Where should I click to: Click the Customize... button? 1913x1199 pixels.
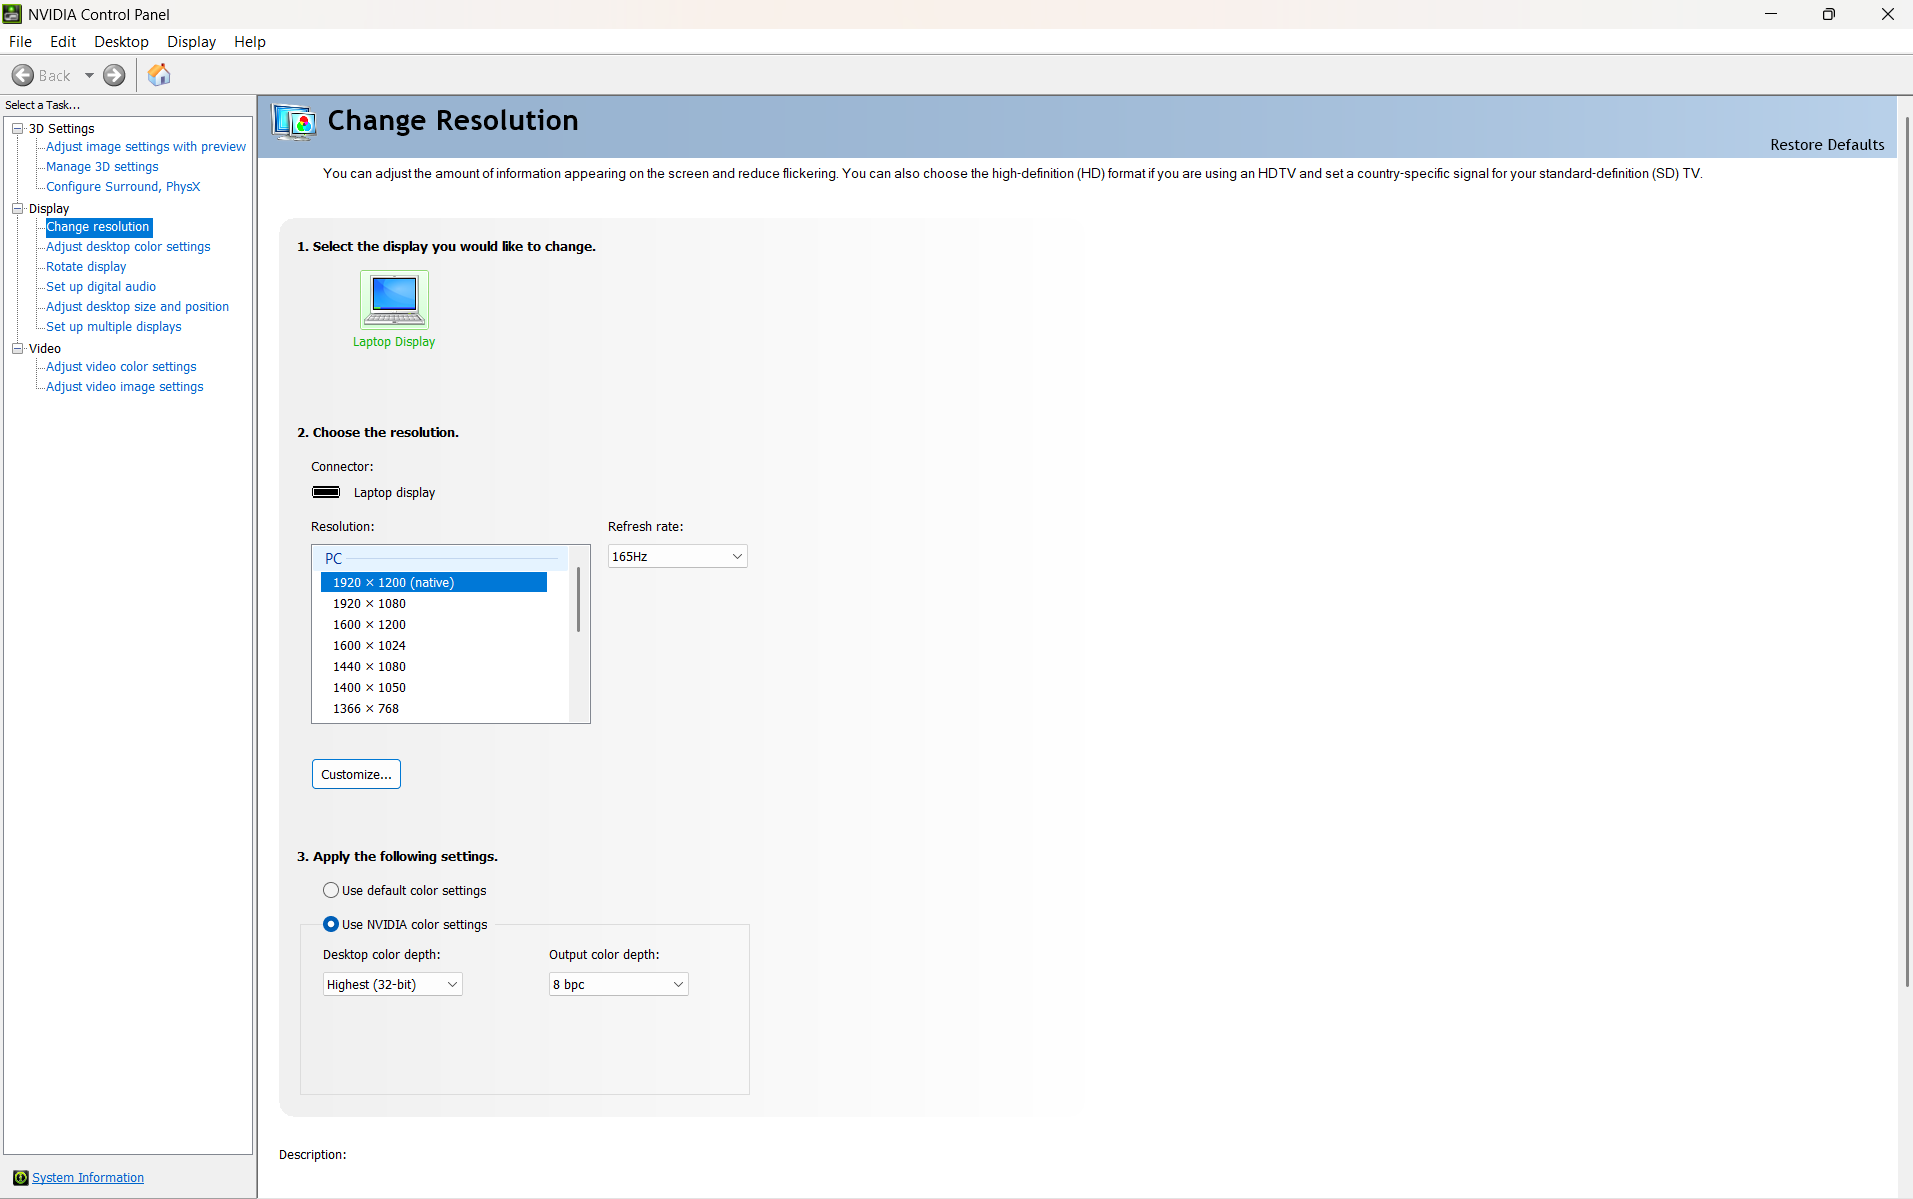pyautogui.click(x=356, y=774)
